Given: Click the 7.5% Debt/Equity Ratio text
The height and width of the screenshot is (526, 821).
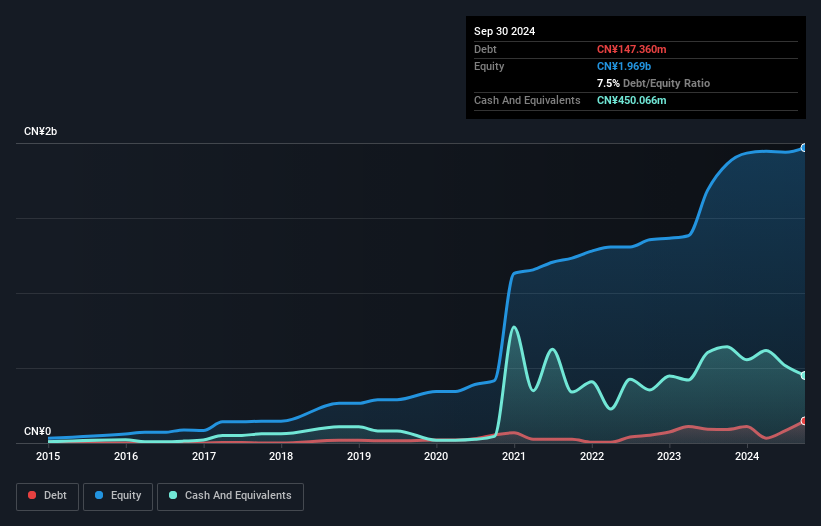Looking at the screenshot, I should click(653, 83).
